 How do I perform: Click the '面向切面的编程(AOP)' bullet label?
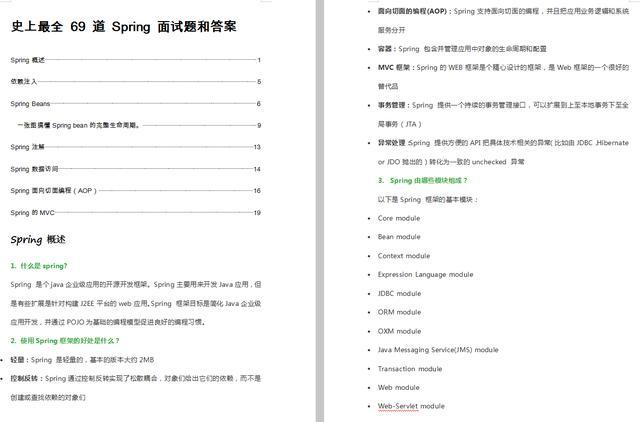click(x=412, y=11)
